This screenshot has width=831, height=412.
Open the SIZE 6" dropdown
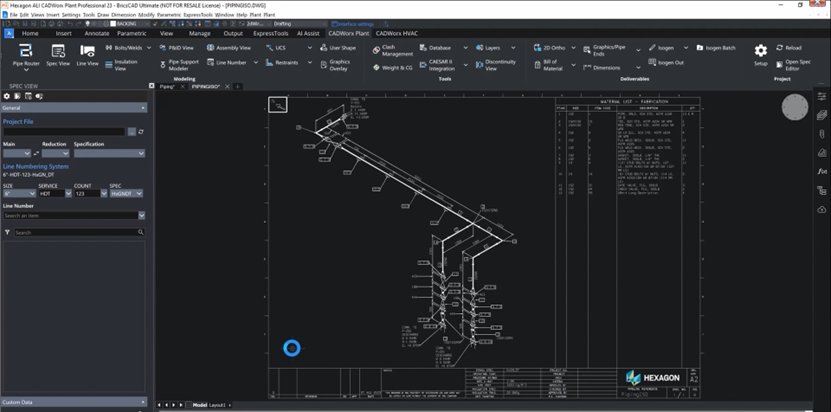pyautogui.click(x=19, y=194)
